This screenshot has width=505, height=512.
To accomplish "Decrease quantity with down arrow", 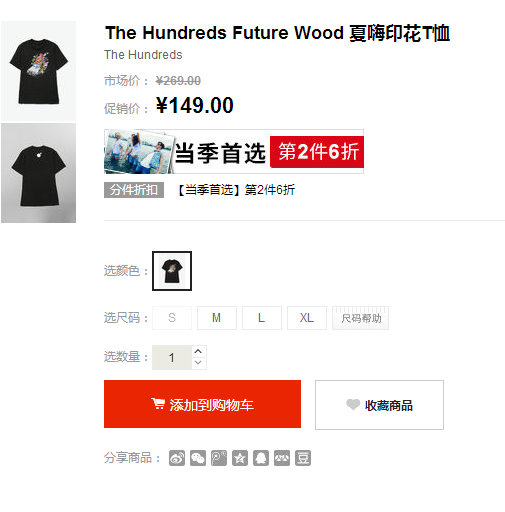I will [198, 363].
